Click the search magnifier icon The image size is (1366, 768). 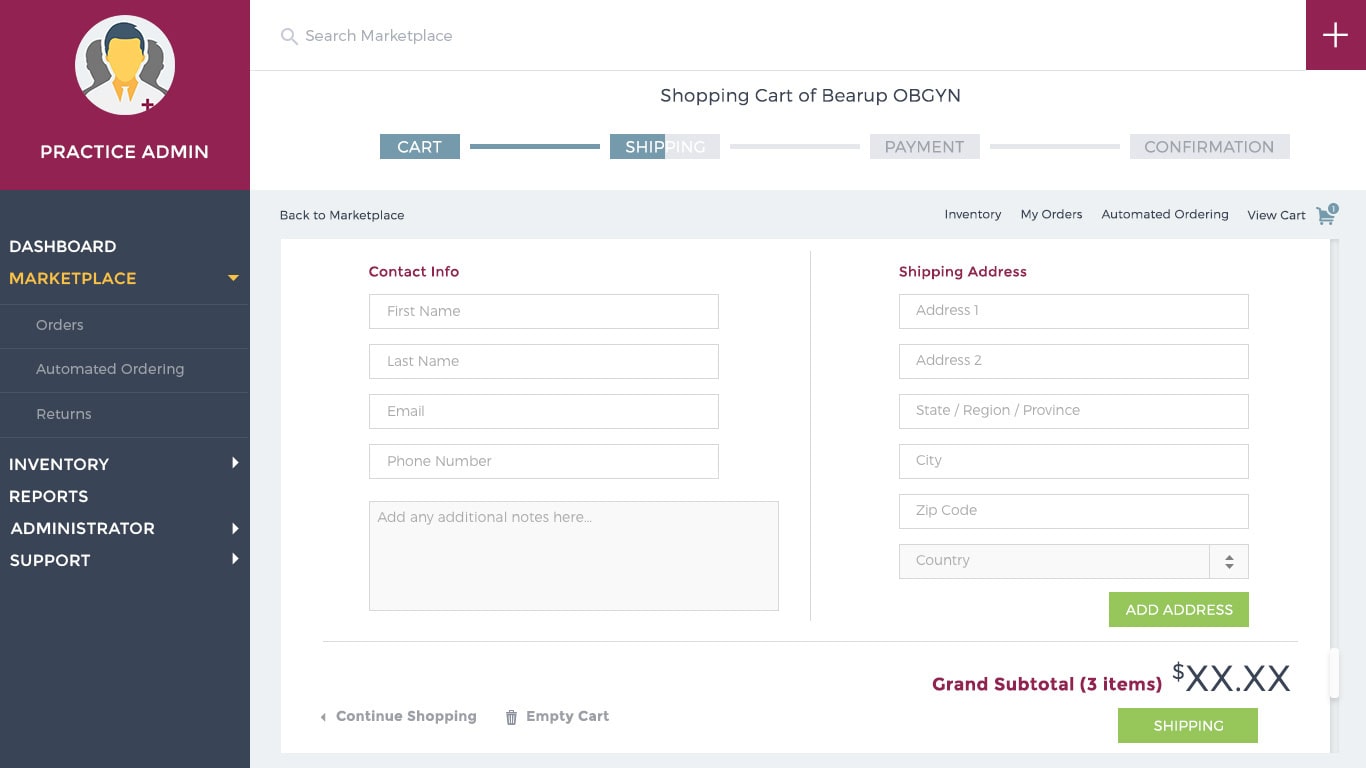click(289, 37)
